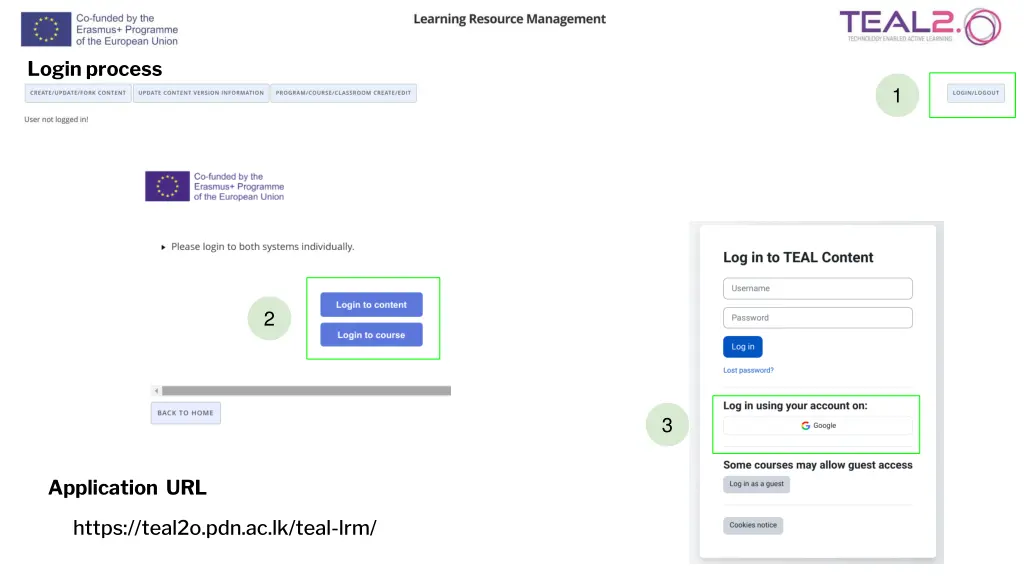This screenshot has width=1024, height=576.
Task: Focus the Username input field
Action: [818, 288]
